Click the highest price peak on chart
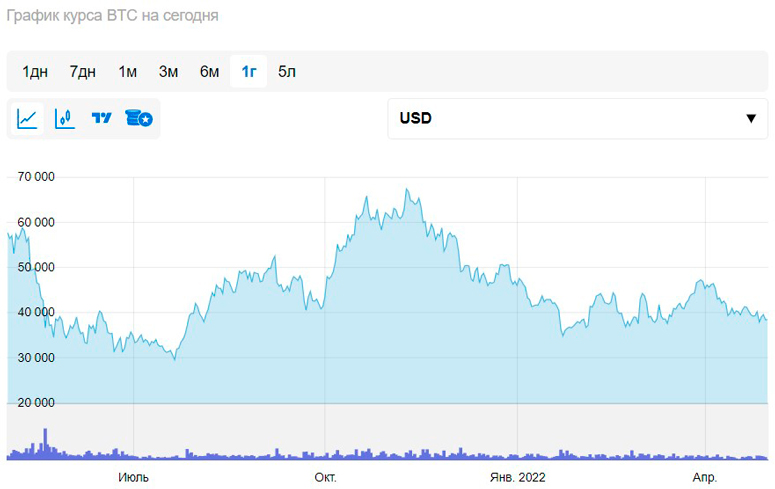This screenshot has height=489, width=775. (x=406, y=189)
